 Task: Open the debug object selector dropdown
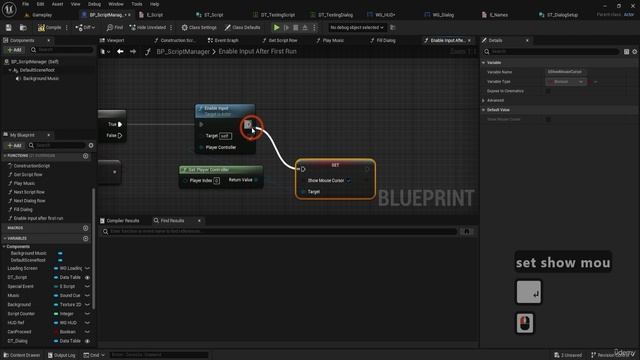click(357, 27)
